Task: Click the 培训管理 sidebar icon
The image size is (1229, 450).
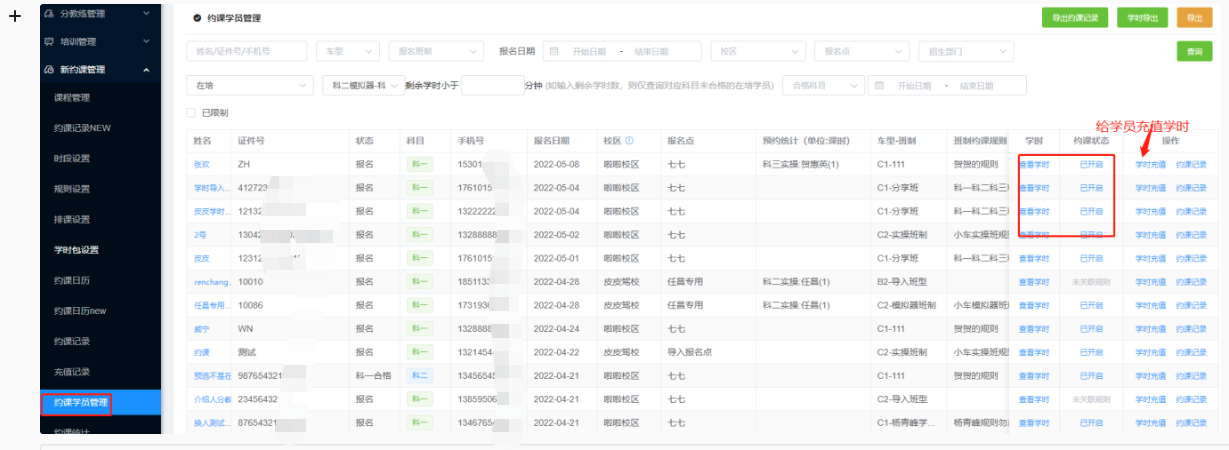Action: tap(50, 42)
